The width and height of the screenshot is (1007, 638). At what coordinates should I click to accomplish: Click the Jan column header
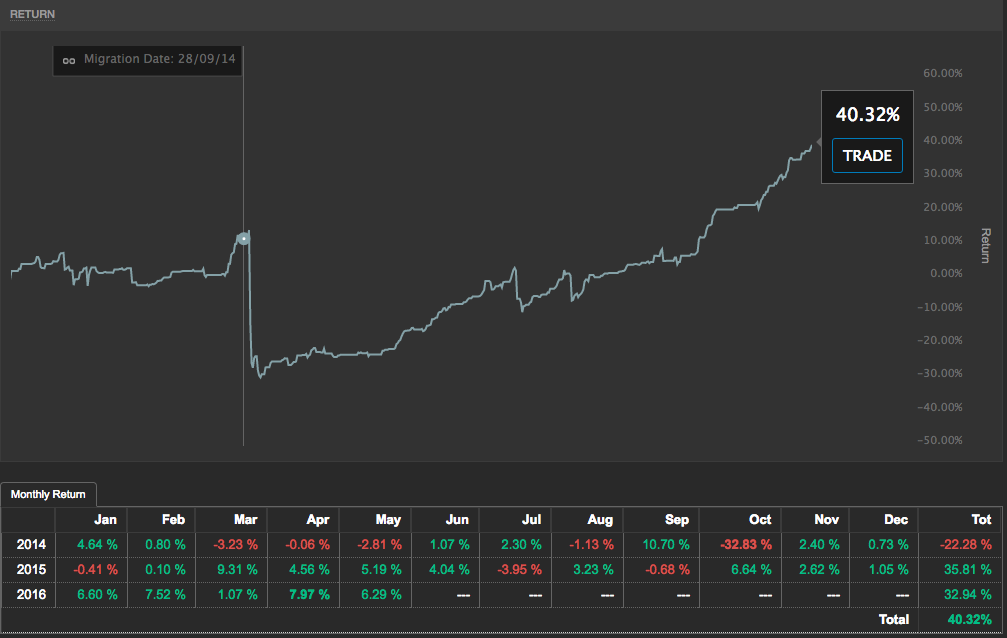coord(104,519)
